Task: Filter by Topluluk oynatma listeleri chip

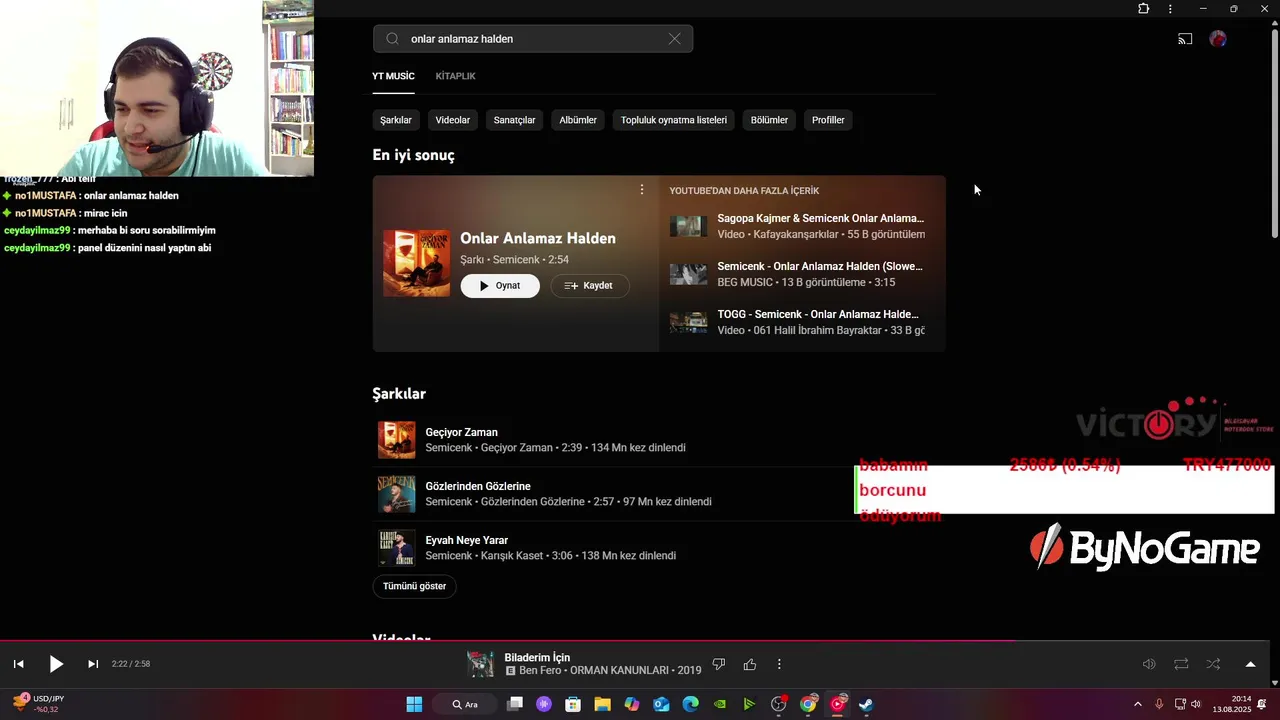Action: [674, 120]
